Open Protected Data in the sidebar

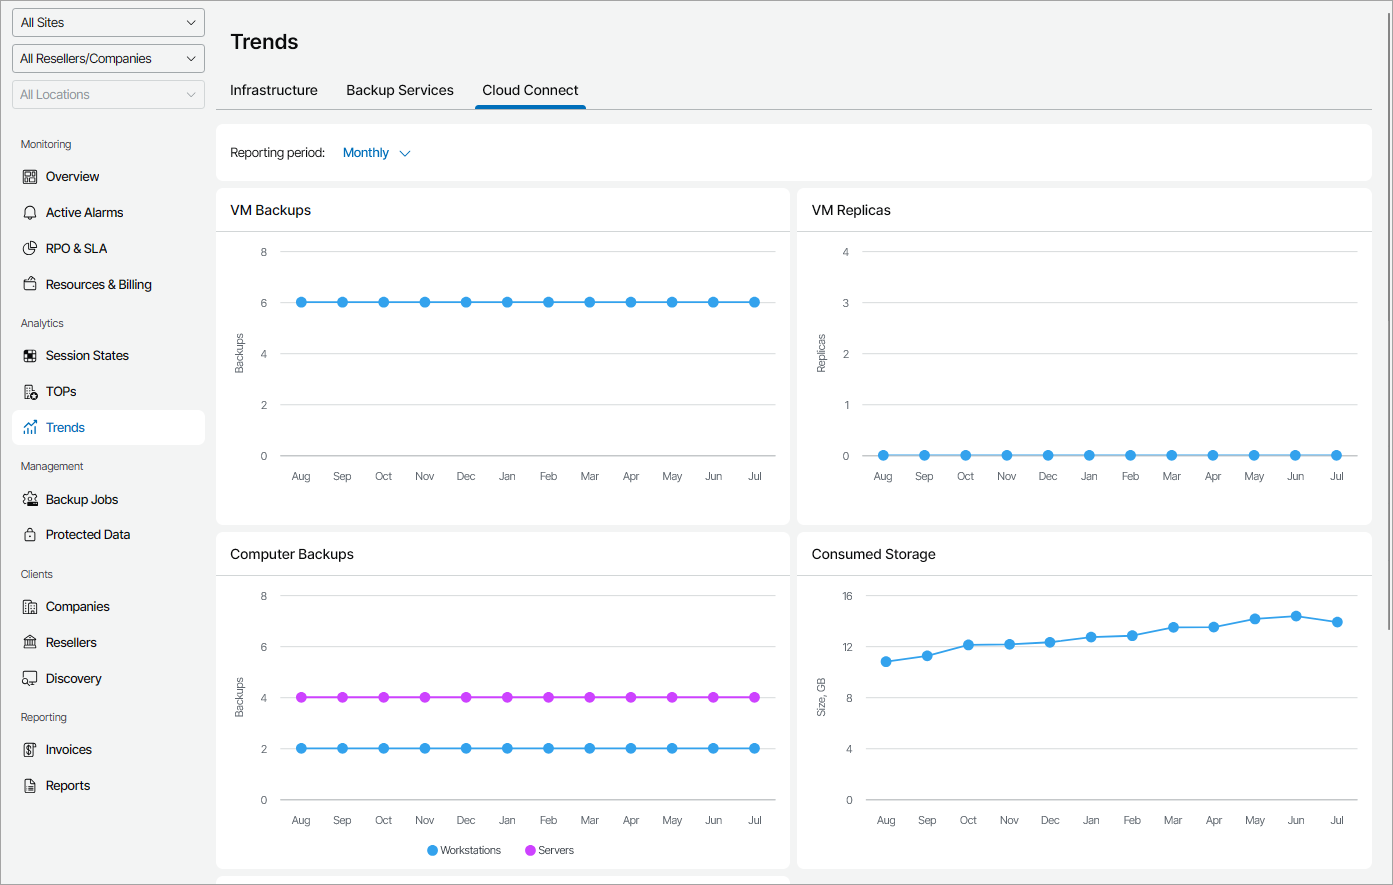[88, 535]
